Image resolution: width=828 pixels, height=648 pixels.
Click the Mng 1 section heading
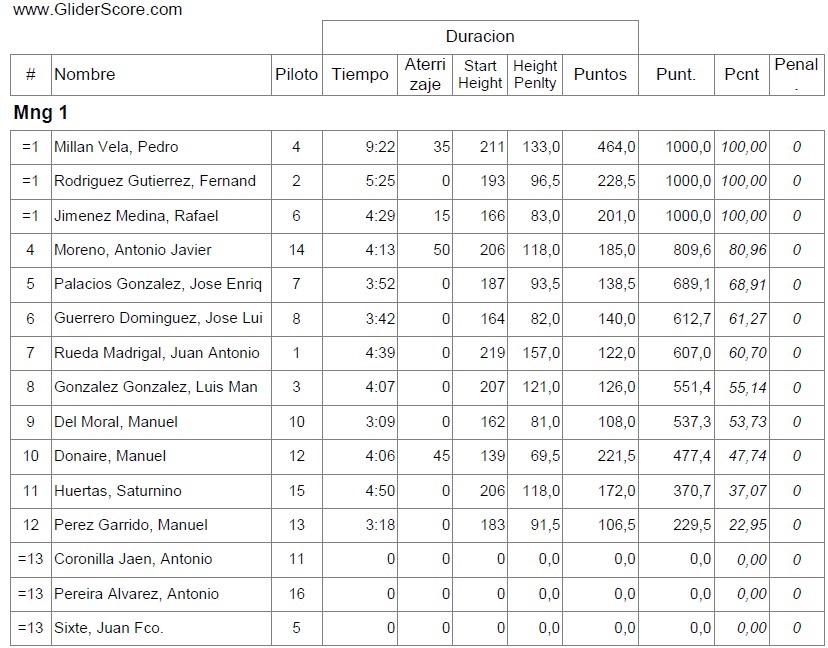coord(40,113)
